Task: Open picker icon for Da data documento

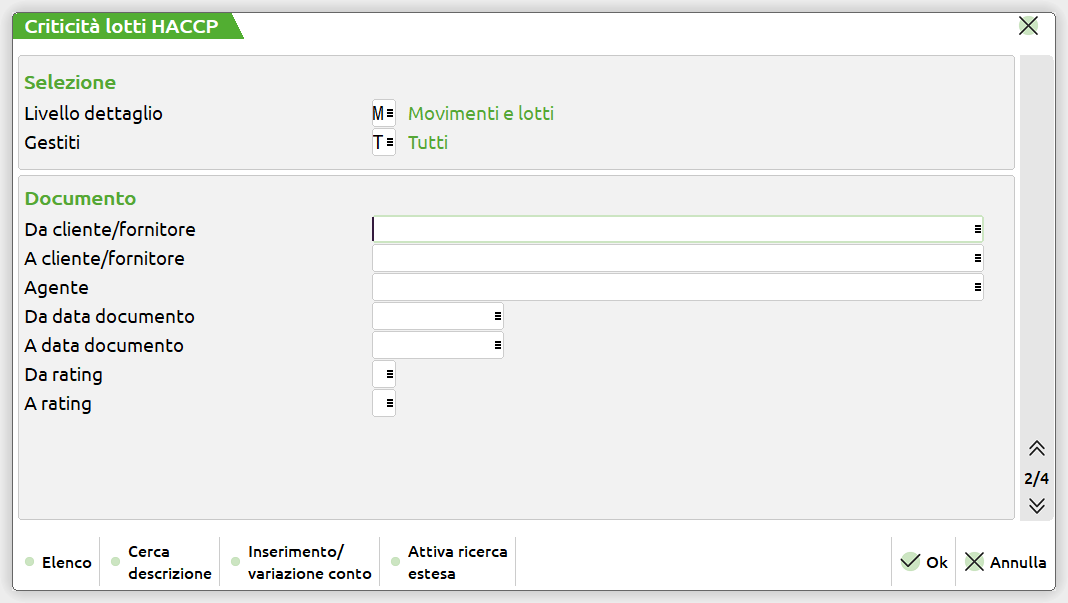Action: click(x=497, y=317)
